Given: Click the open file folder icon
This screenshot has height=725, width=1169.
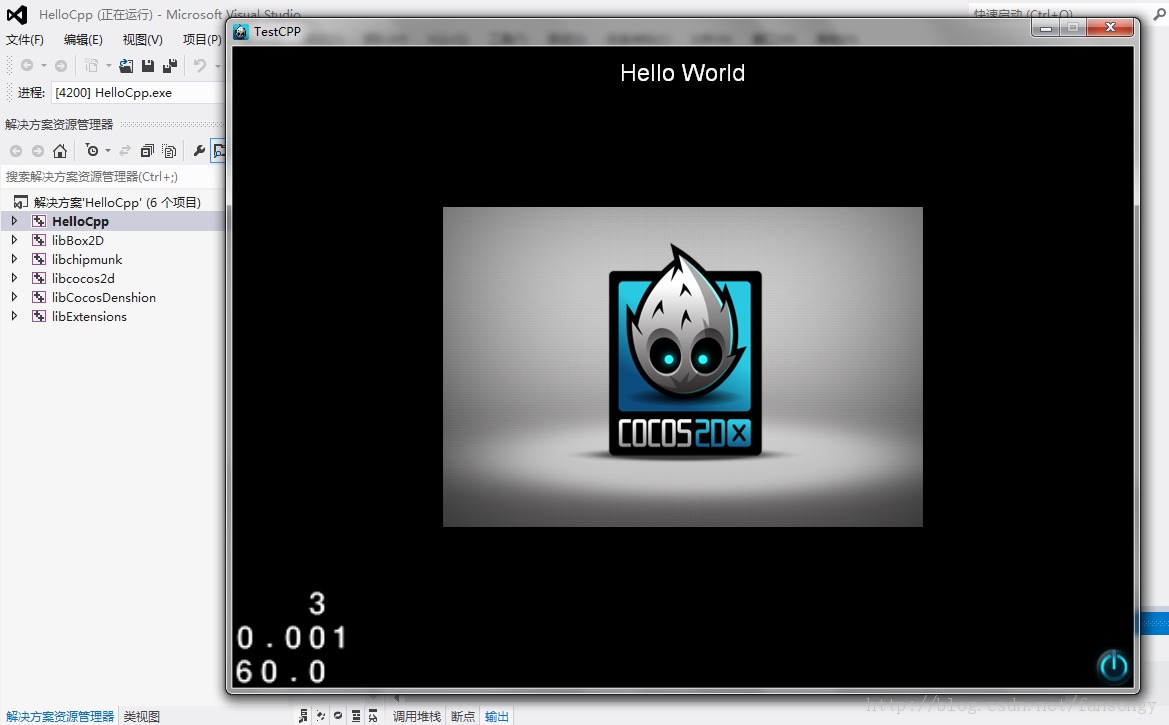Looking at the screenshot, I should 126,66.
